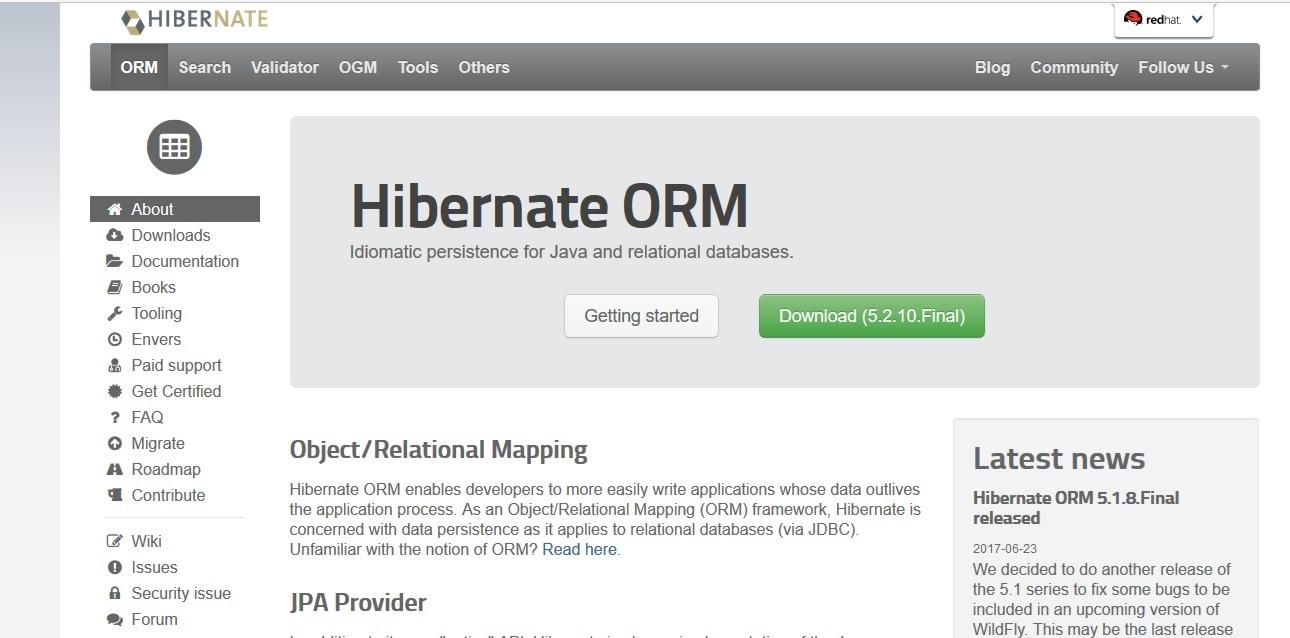Click the lock icon beside Security issue
1290x638 pixels.
(x=114, y=593)
